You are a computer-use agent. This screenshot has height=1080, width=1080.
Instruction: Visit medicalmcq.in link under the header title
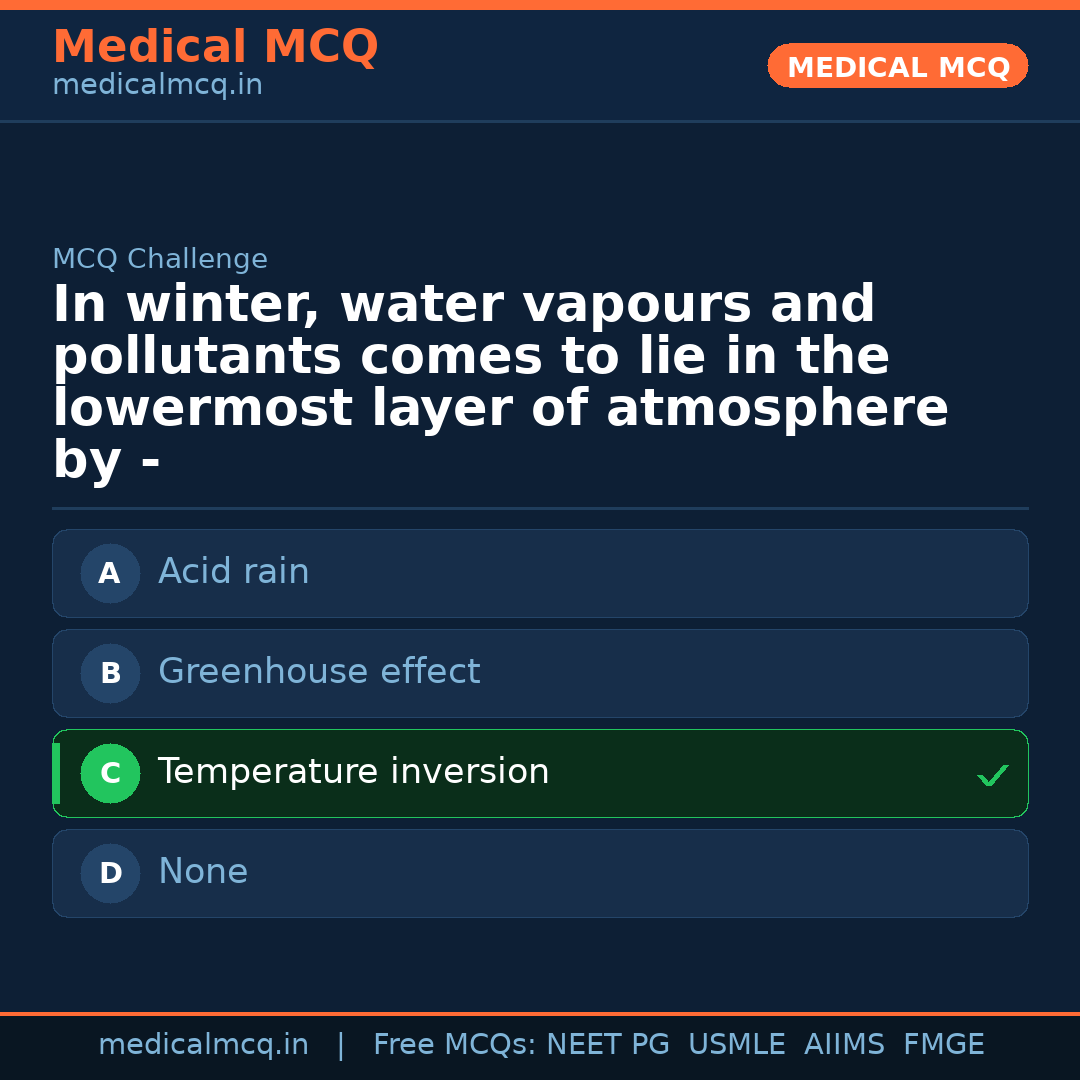click(x=157, y=86)
